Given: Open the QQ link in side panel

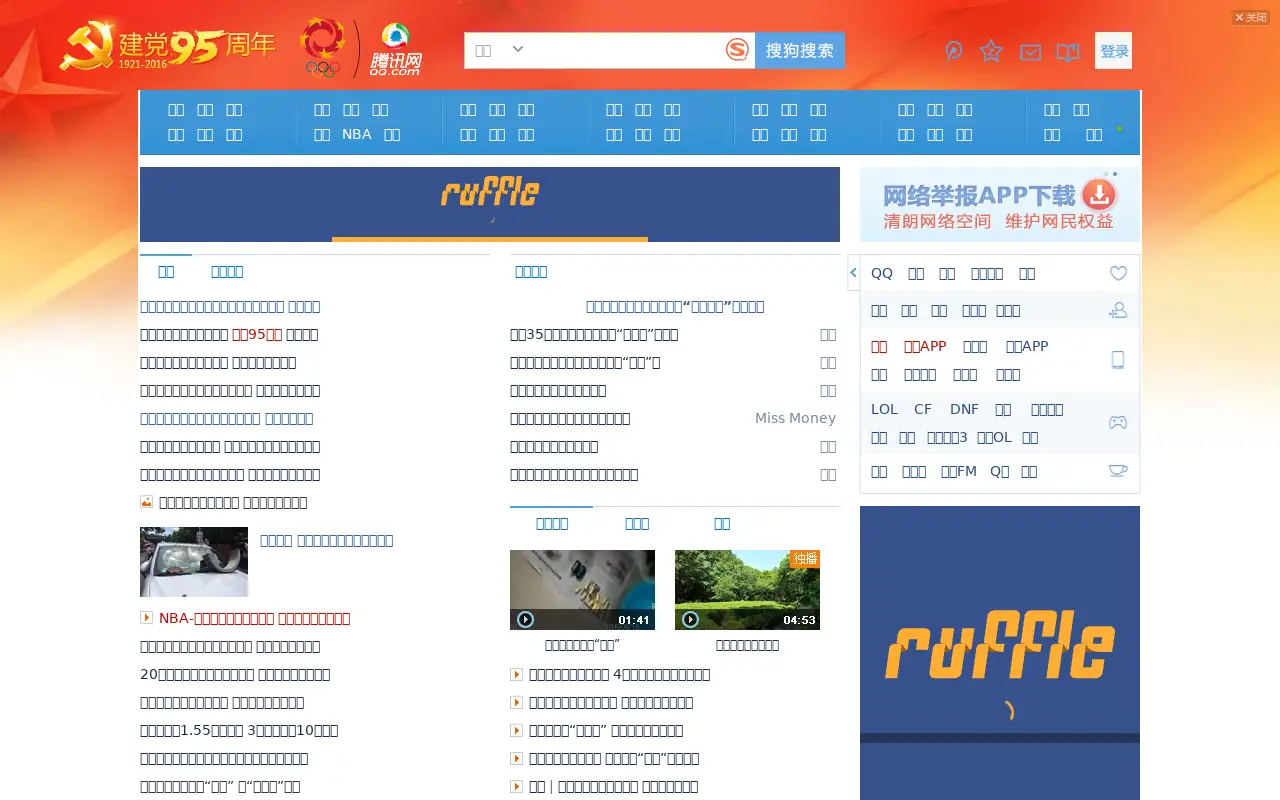Looking at the screenshot, I should [882, 273].
